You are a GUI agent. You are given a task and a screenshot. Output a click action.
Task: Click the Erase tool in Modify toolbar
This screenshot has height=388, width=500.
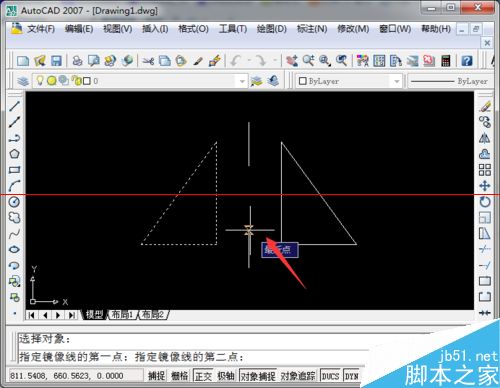(485, 106)
